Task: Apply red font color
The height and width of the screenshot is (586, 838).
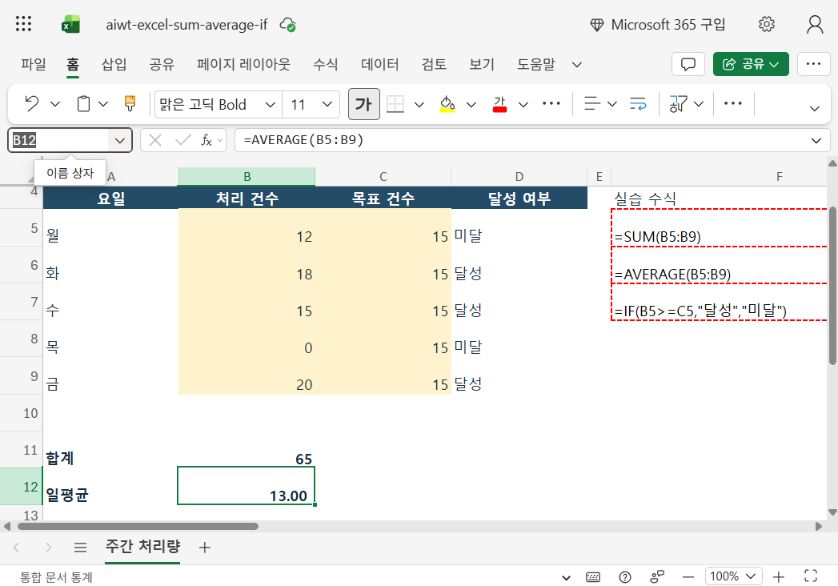Action: point(500,104)
